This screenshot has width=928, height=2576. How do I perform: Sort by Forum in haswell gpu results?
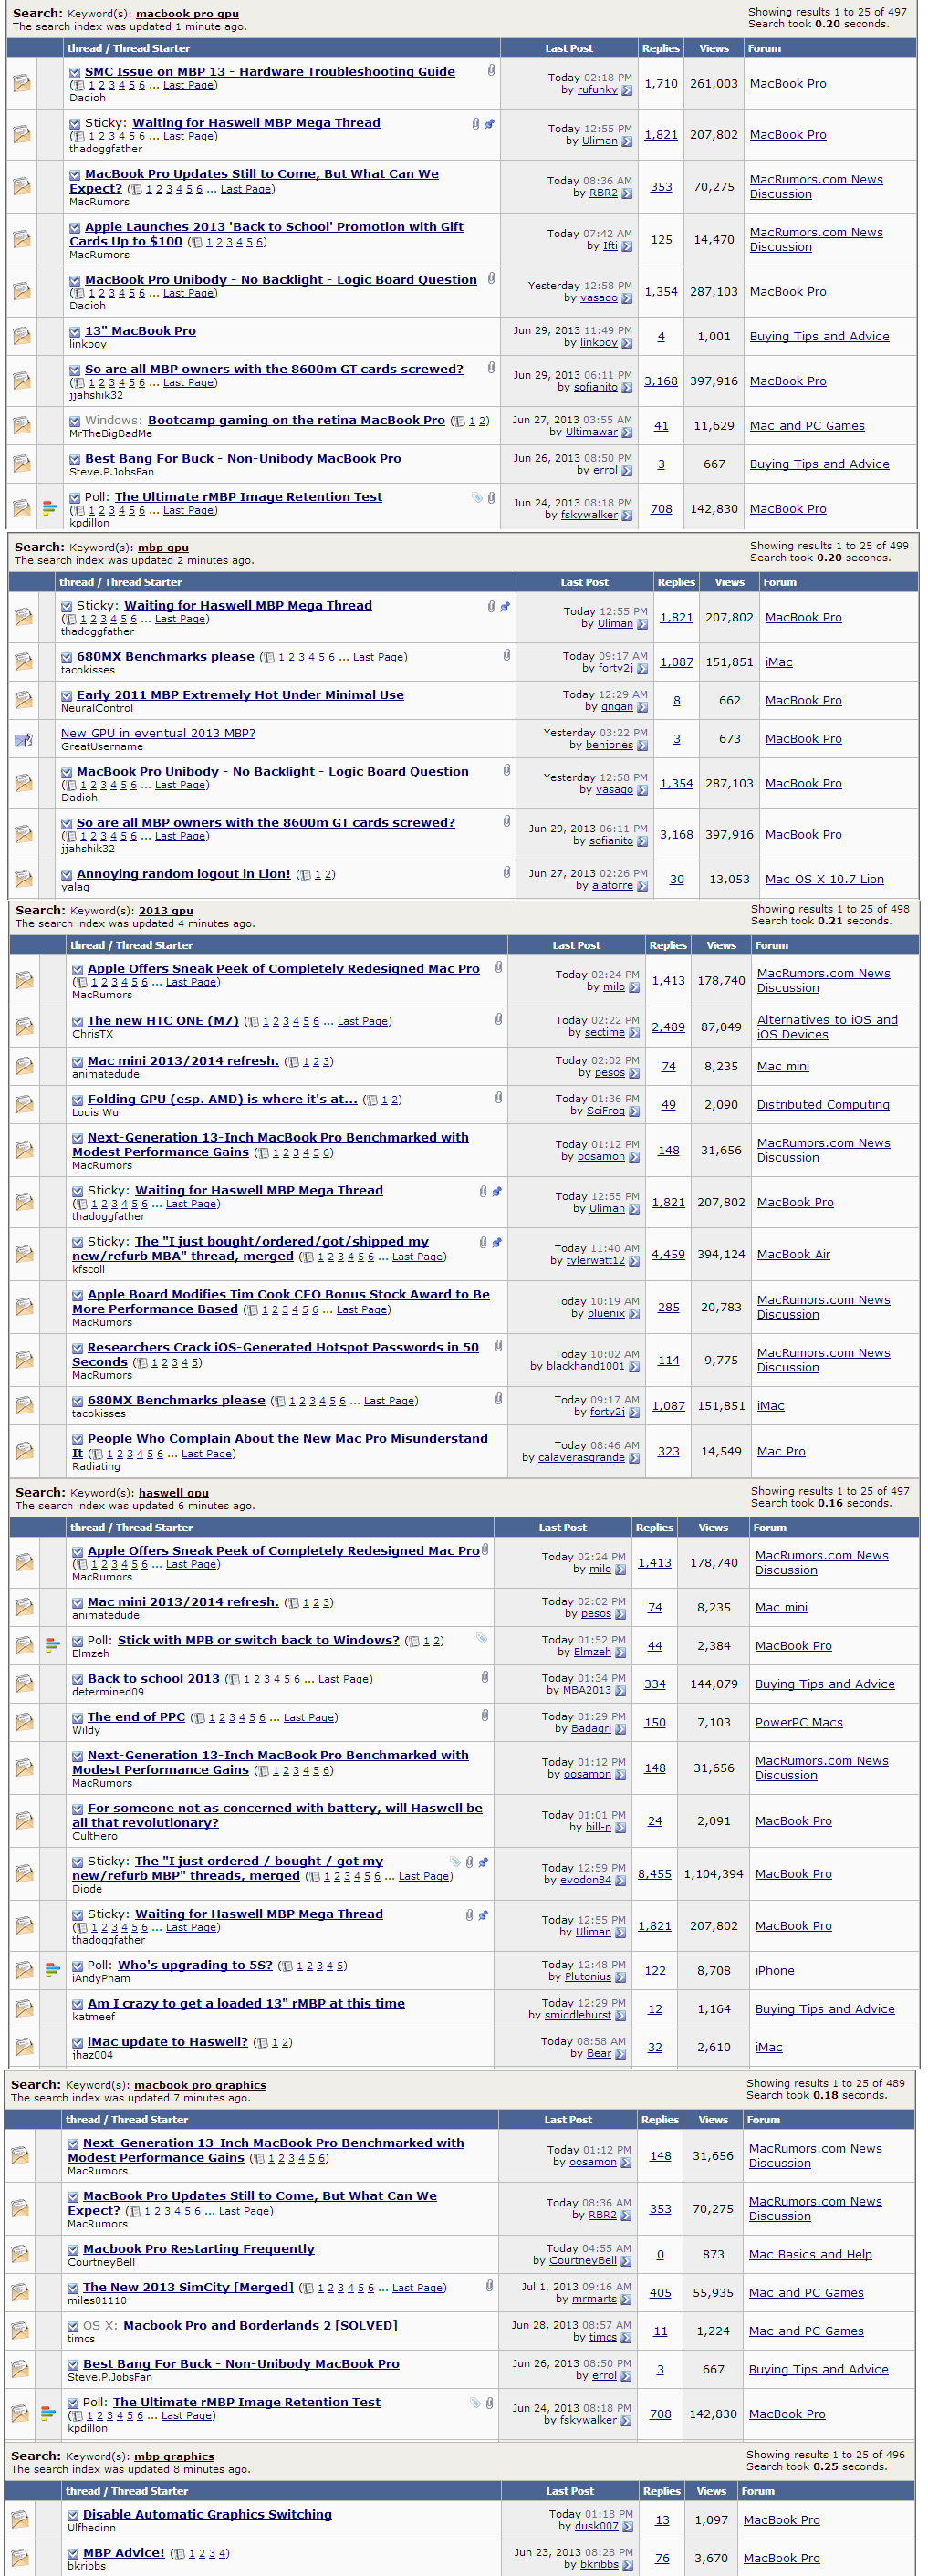coord(770,1527)
